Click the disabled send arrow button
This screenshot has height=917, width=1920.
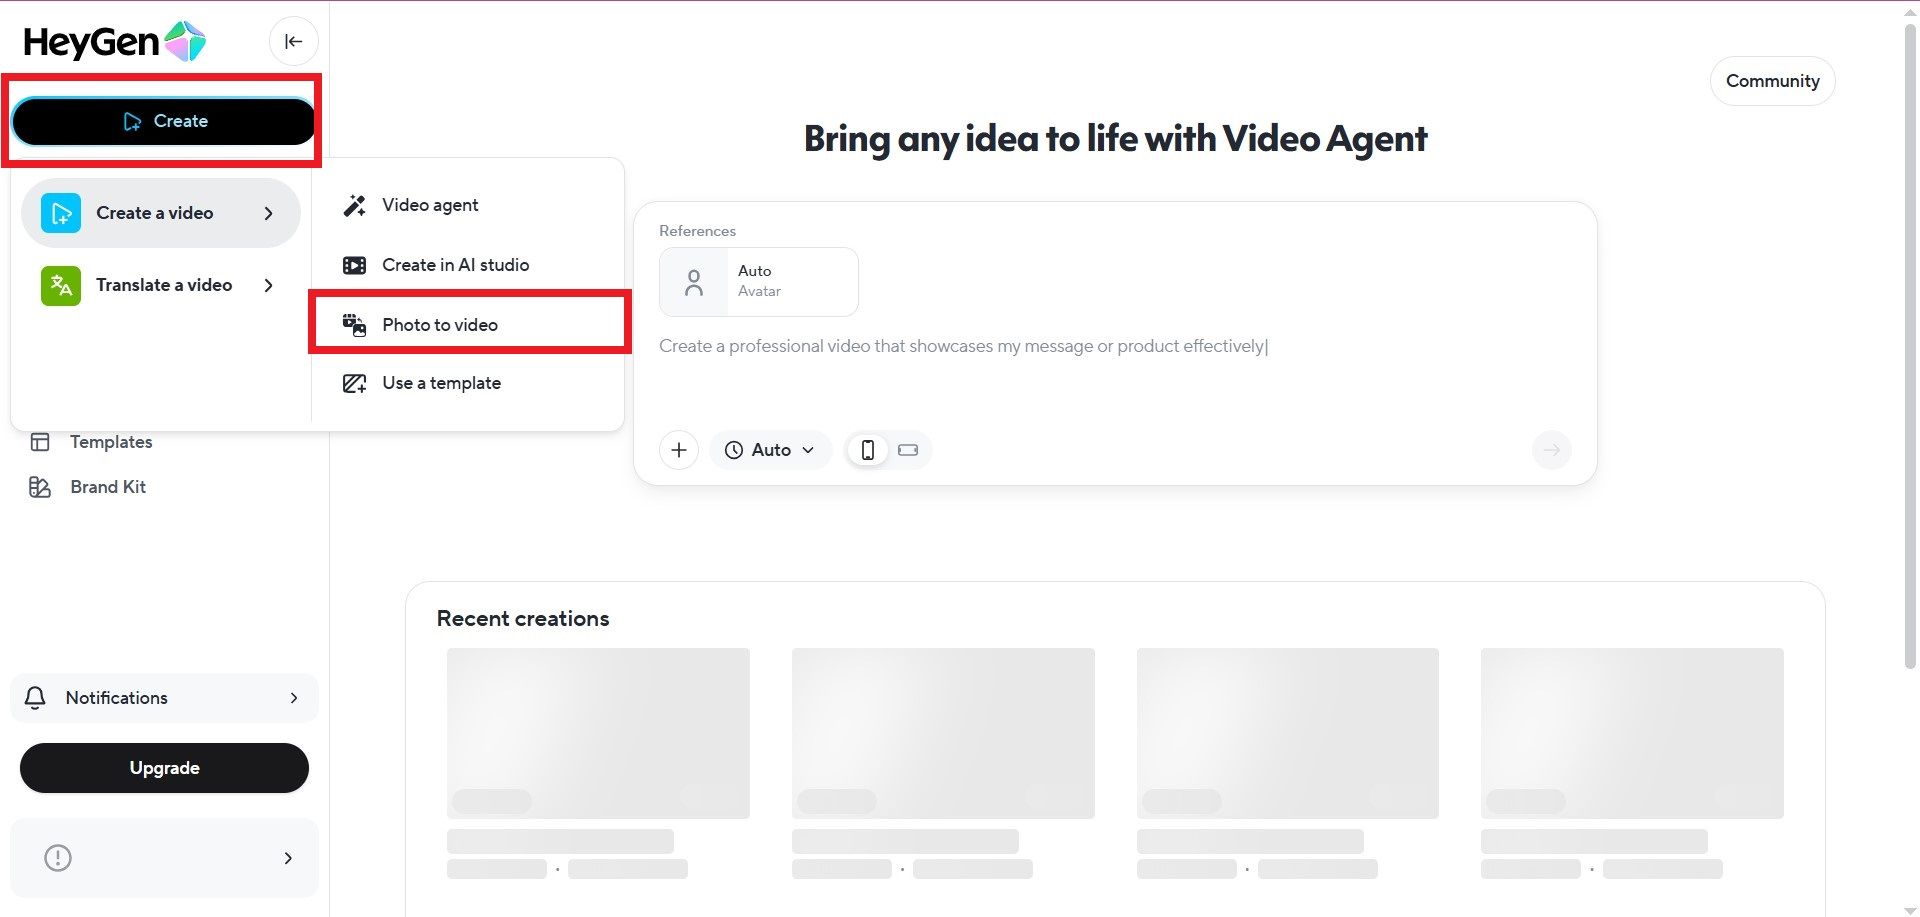click(1551, 450)
